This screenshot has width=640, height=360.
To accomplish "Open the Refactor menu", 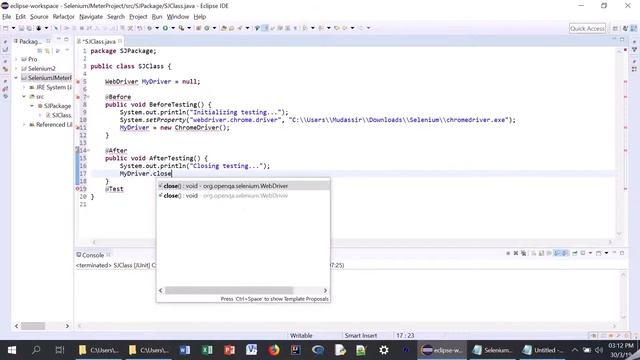I will coord(64,17).
